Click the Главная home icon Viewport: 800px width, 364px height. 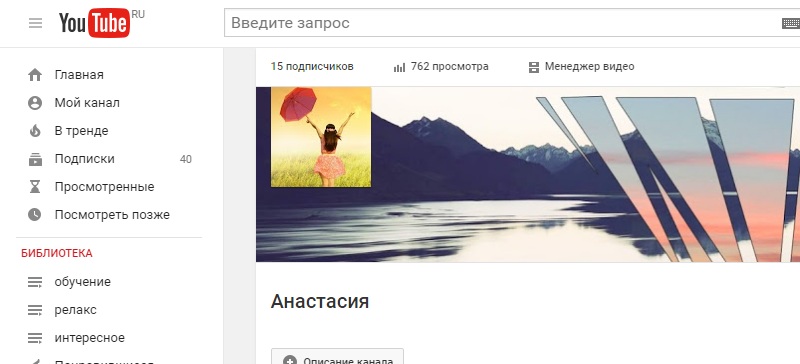coord(35,75)
